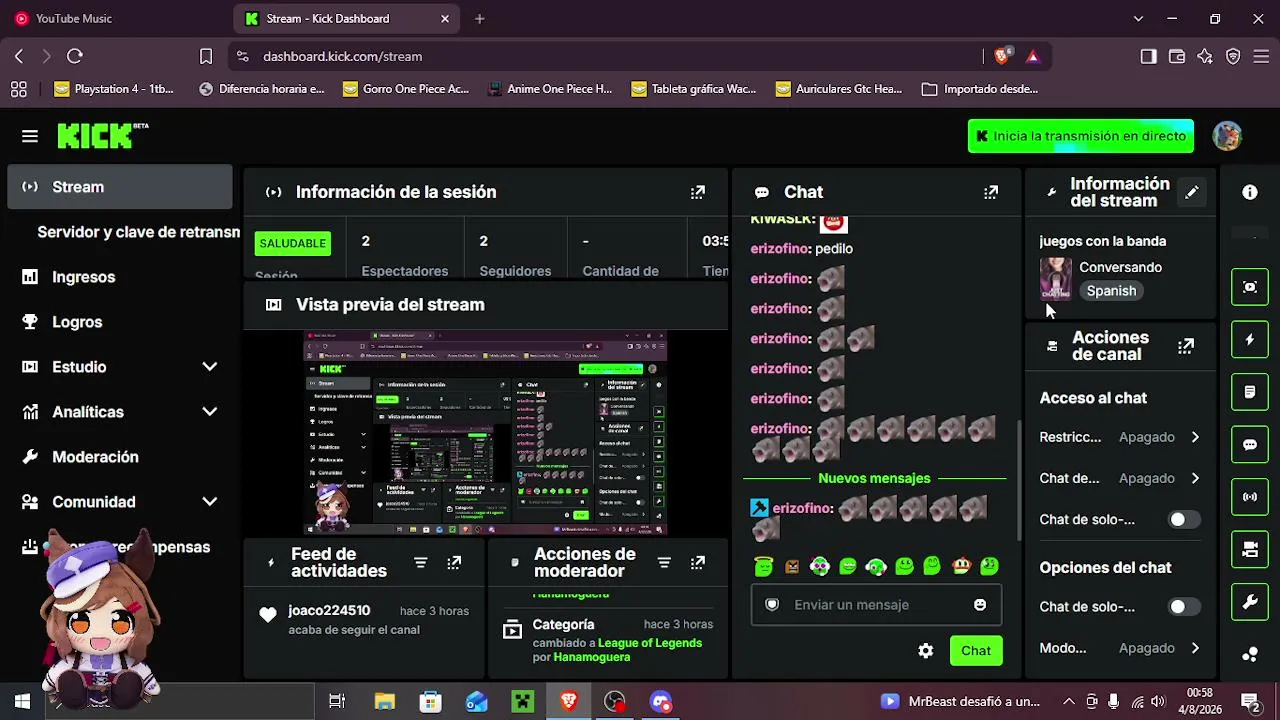
Task: Open the info icon in right sidebar
Action: pyautogui.click(x=1250, y=192)
